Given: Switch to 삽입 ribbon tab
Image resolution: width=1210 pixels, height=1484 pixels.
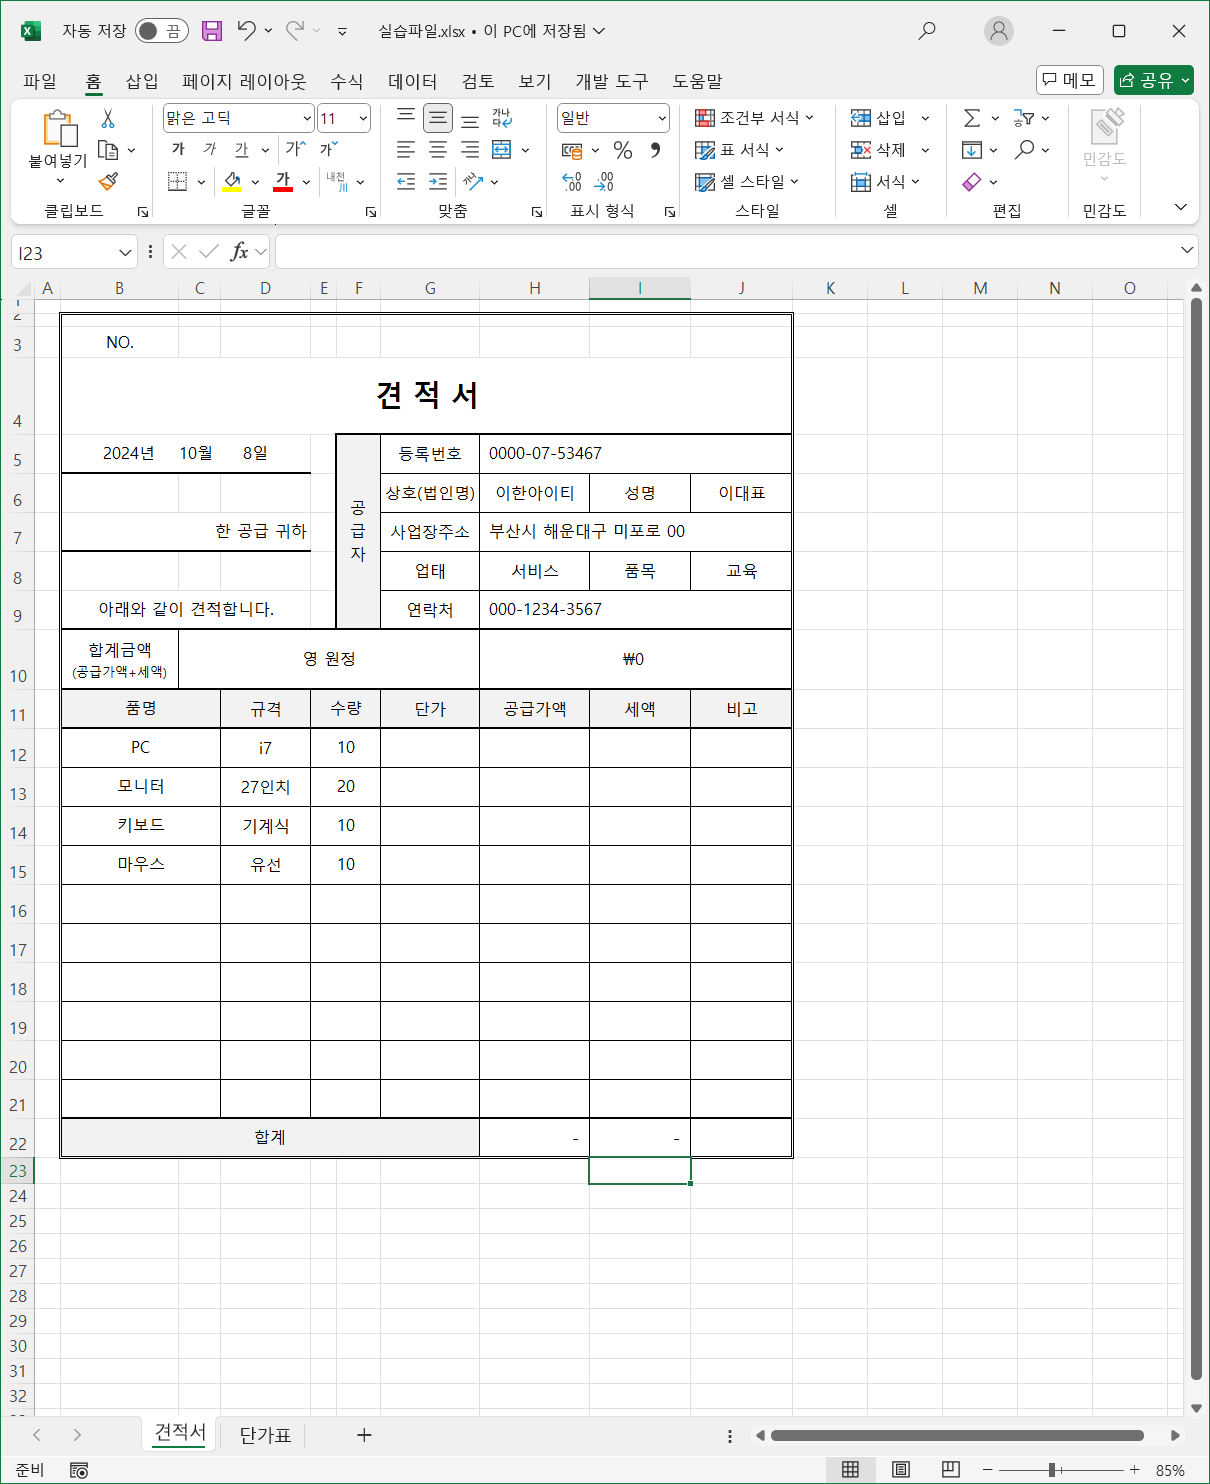Looking at the screenshot, I should coord(142,81).
